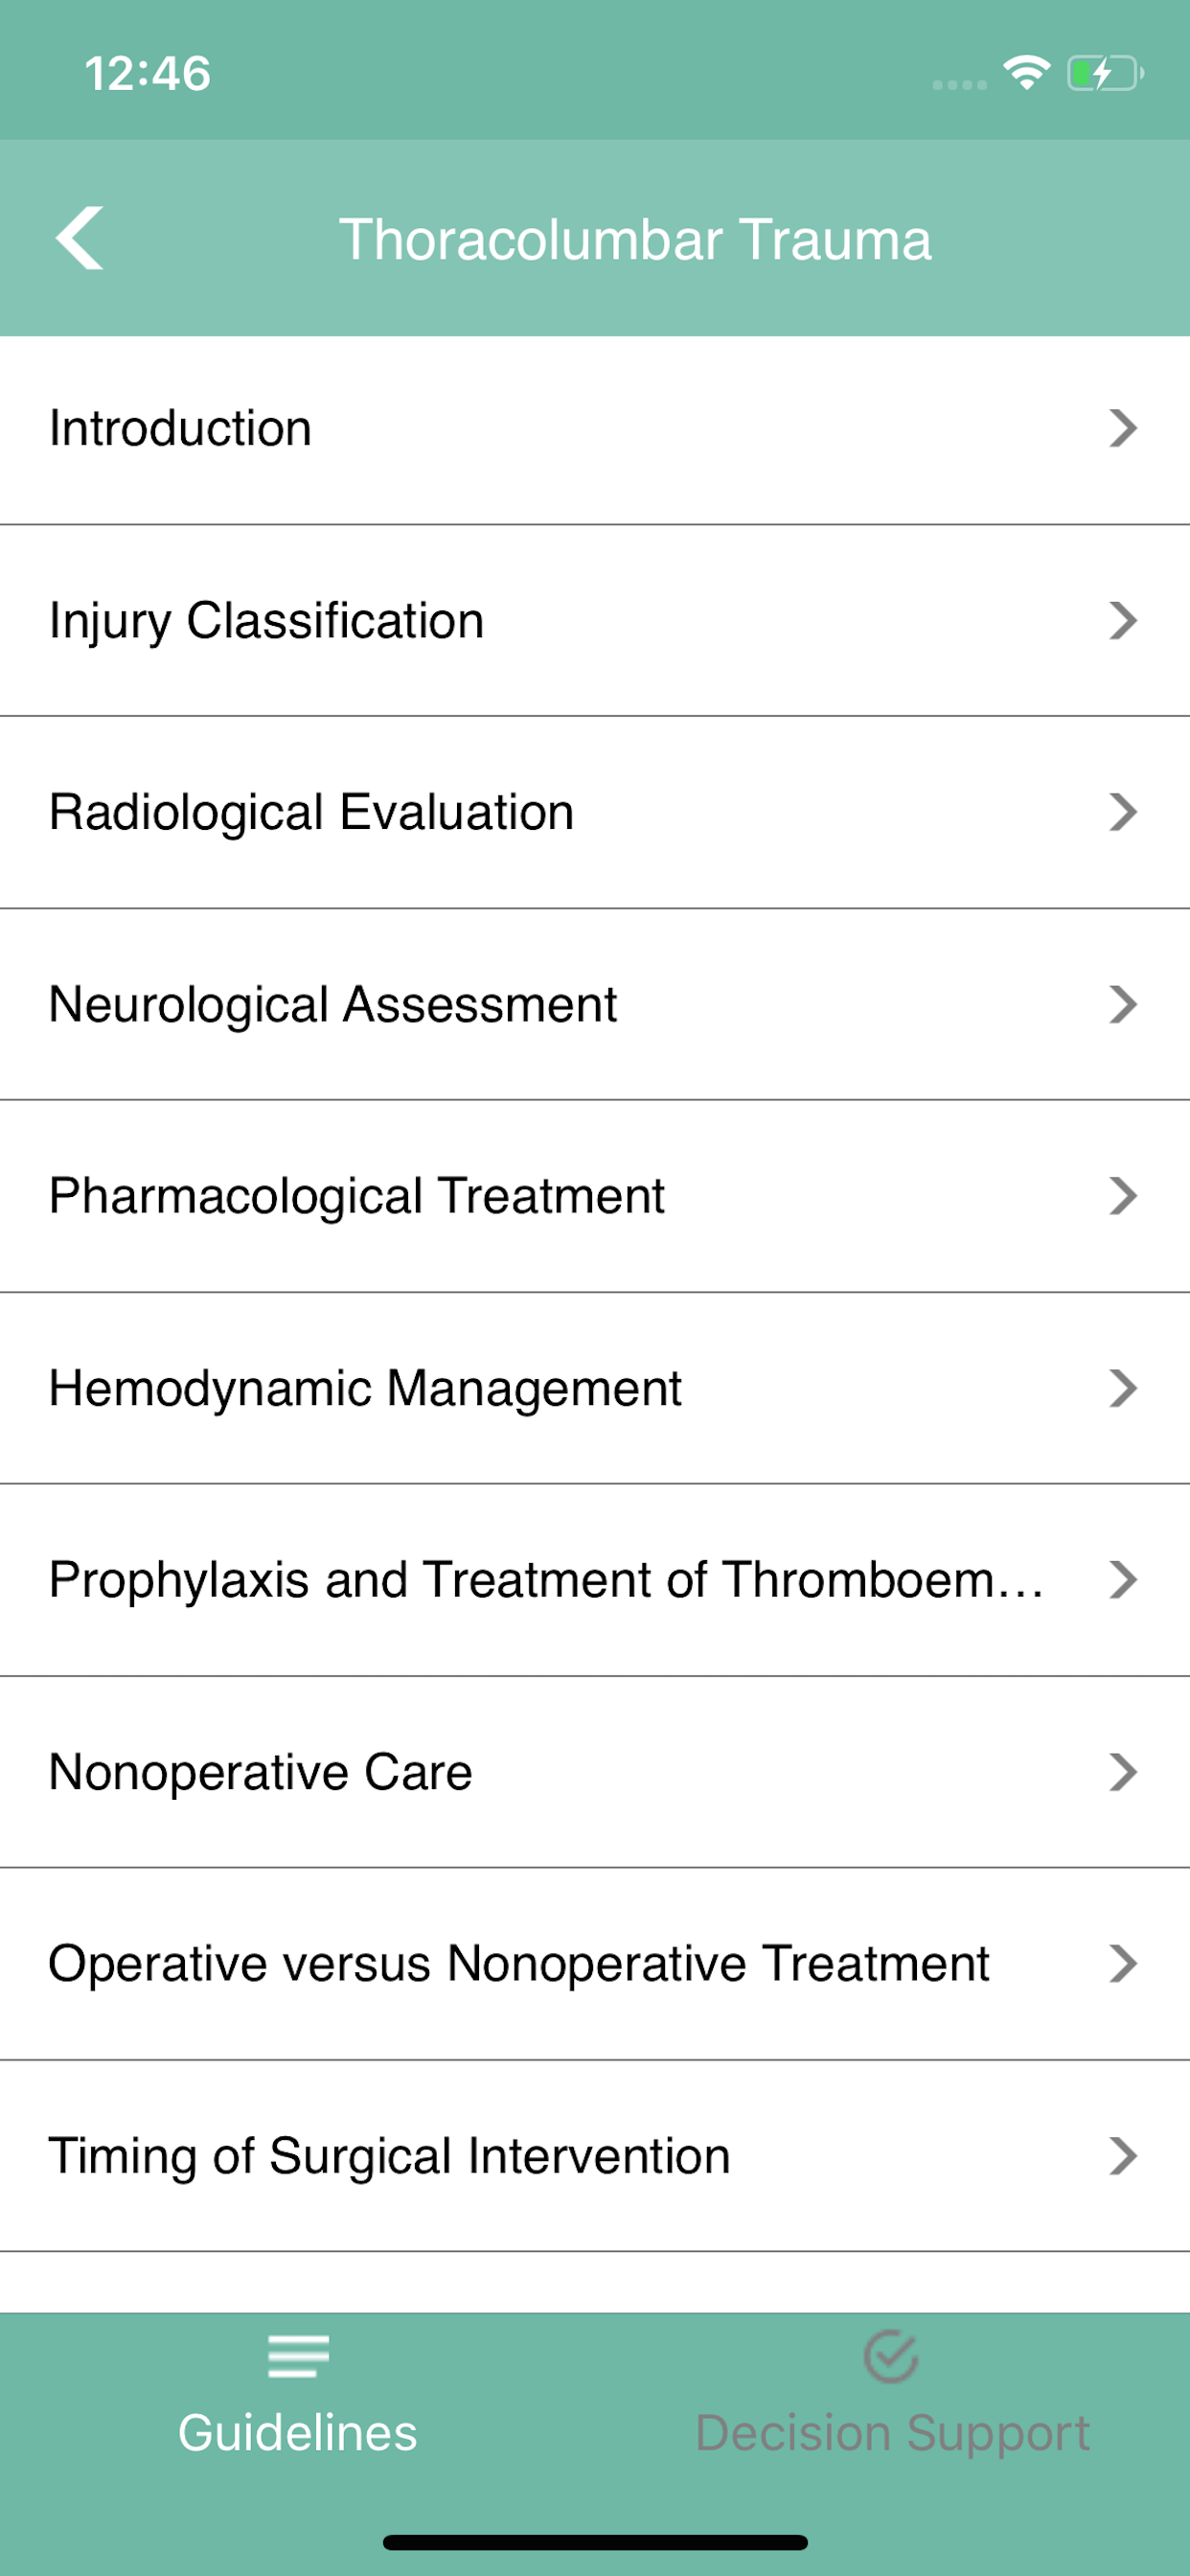Screen dimensions: 1190x2576
Task: Tap the Wi-Fi status icon
Action: [1026, 73]
